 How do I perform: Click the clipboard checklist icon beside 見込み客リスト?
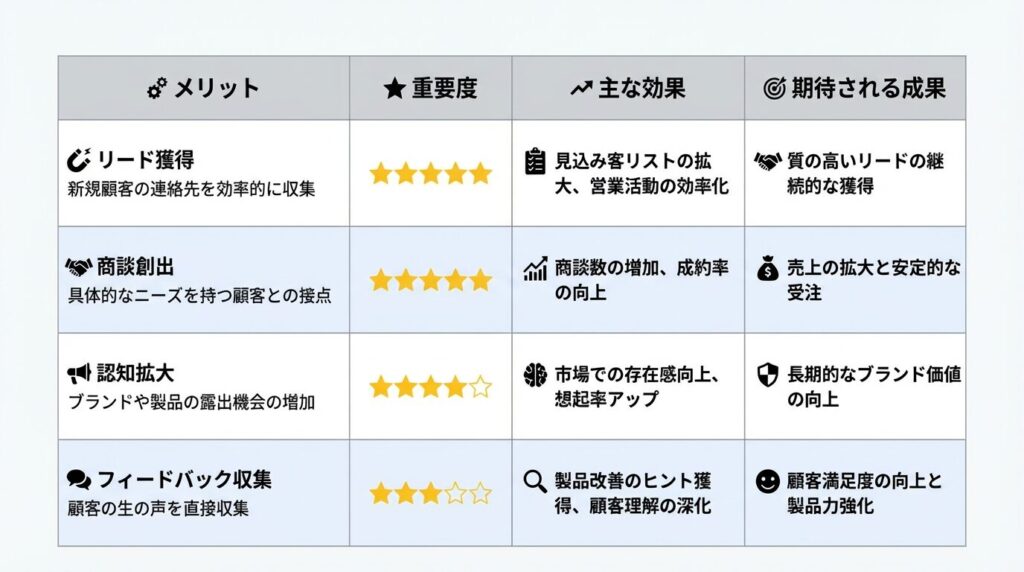(536, 161)
